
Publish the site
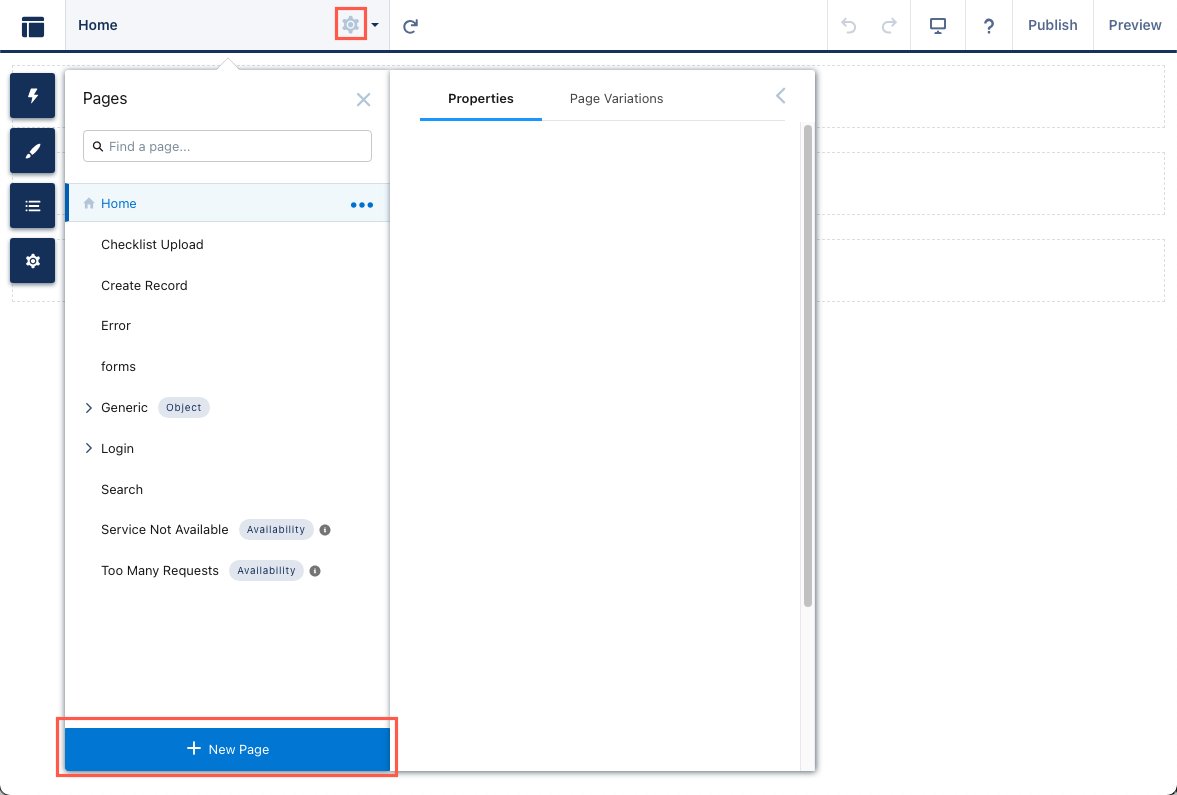[1052, 26]
